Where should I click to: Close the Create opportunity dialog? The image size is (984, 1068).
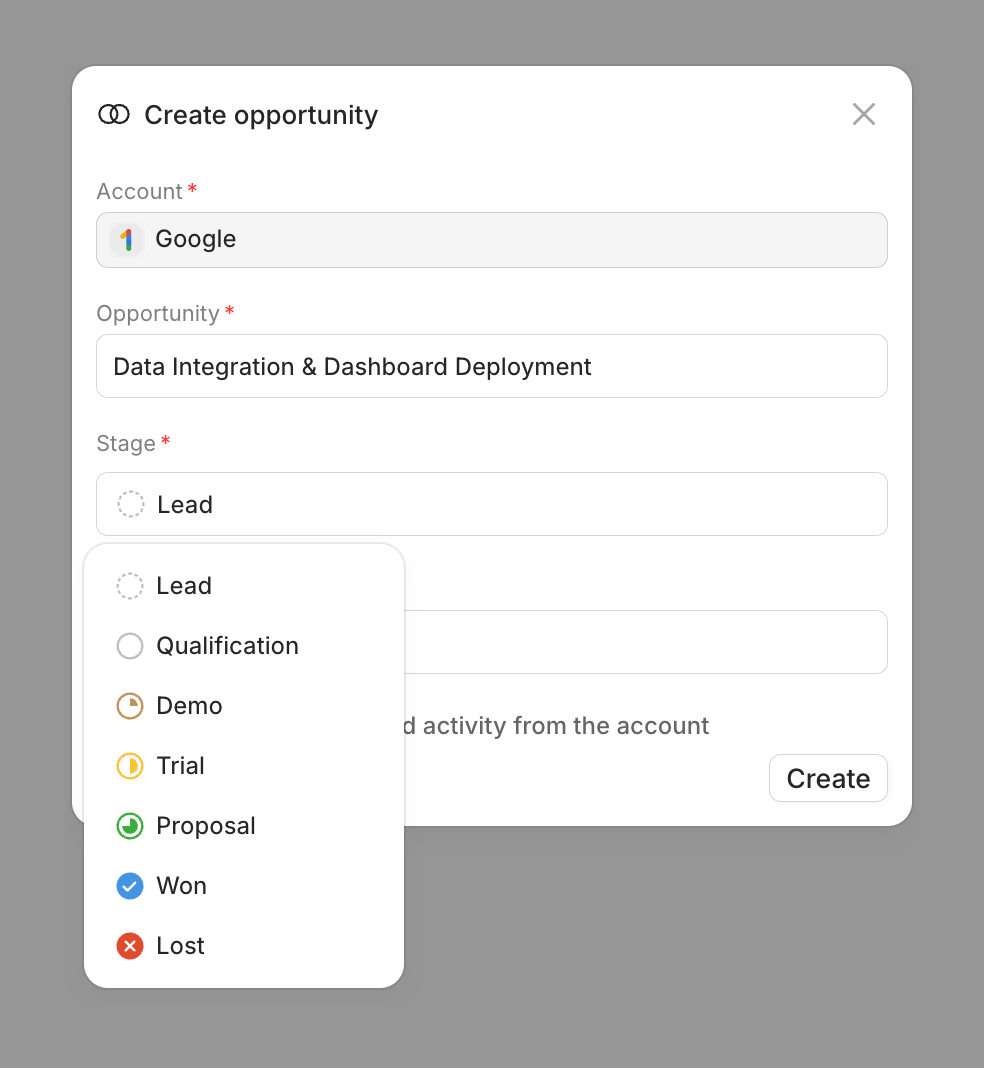click(863, 115)
